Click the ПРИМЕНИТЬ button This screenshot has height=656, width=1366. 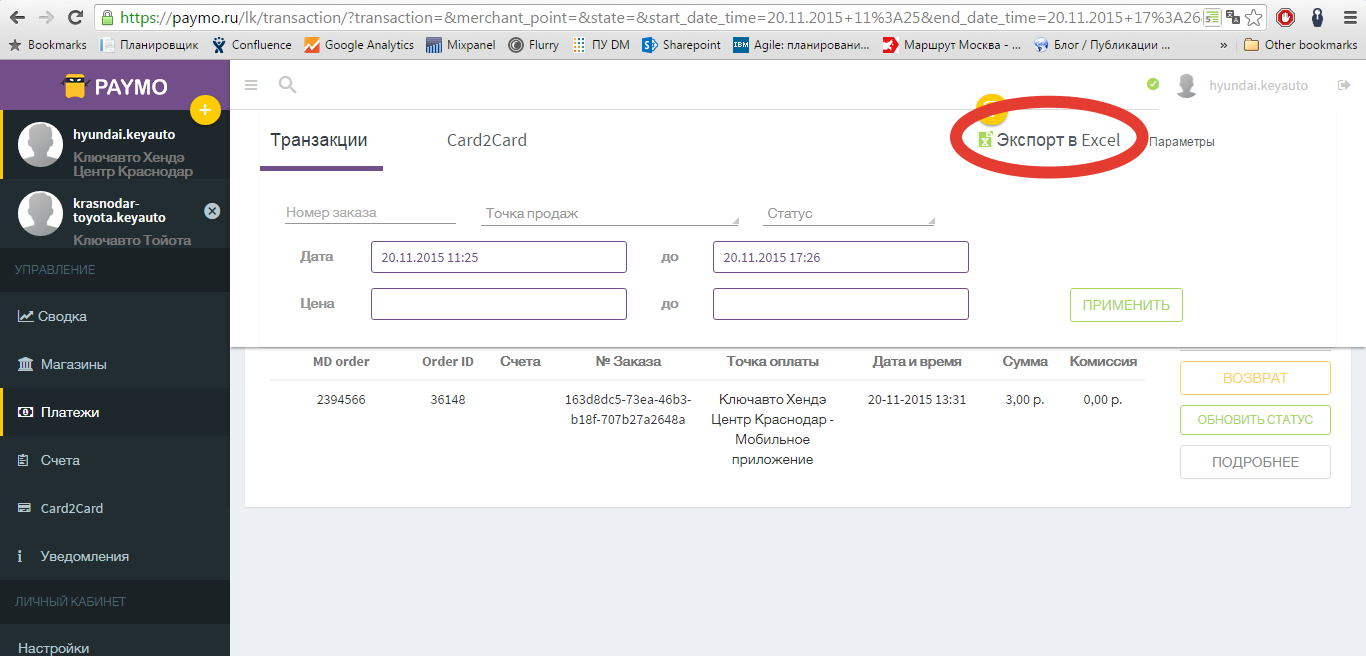[1126, 305]
